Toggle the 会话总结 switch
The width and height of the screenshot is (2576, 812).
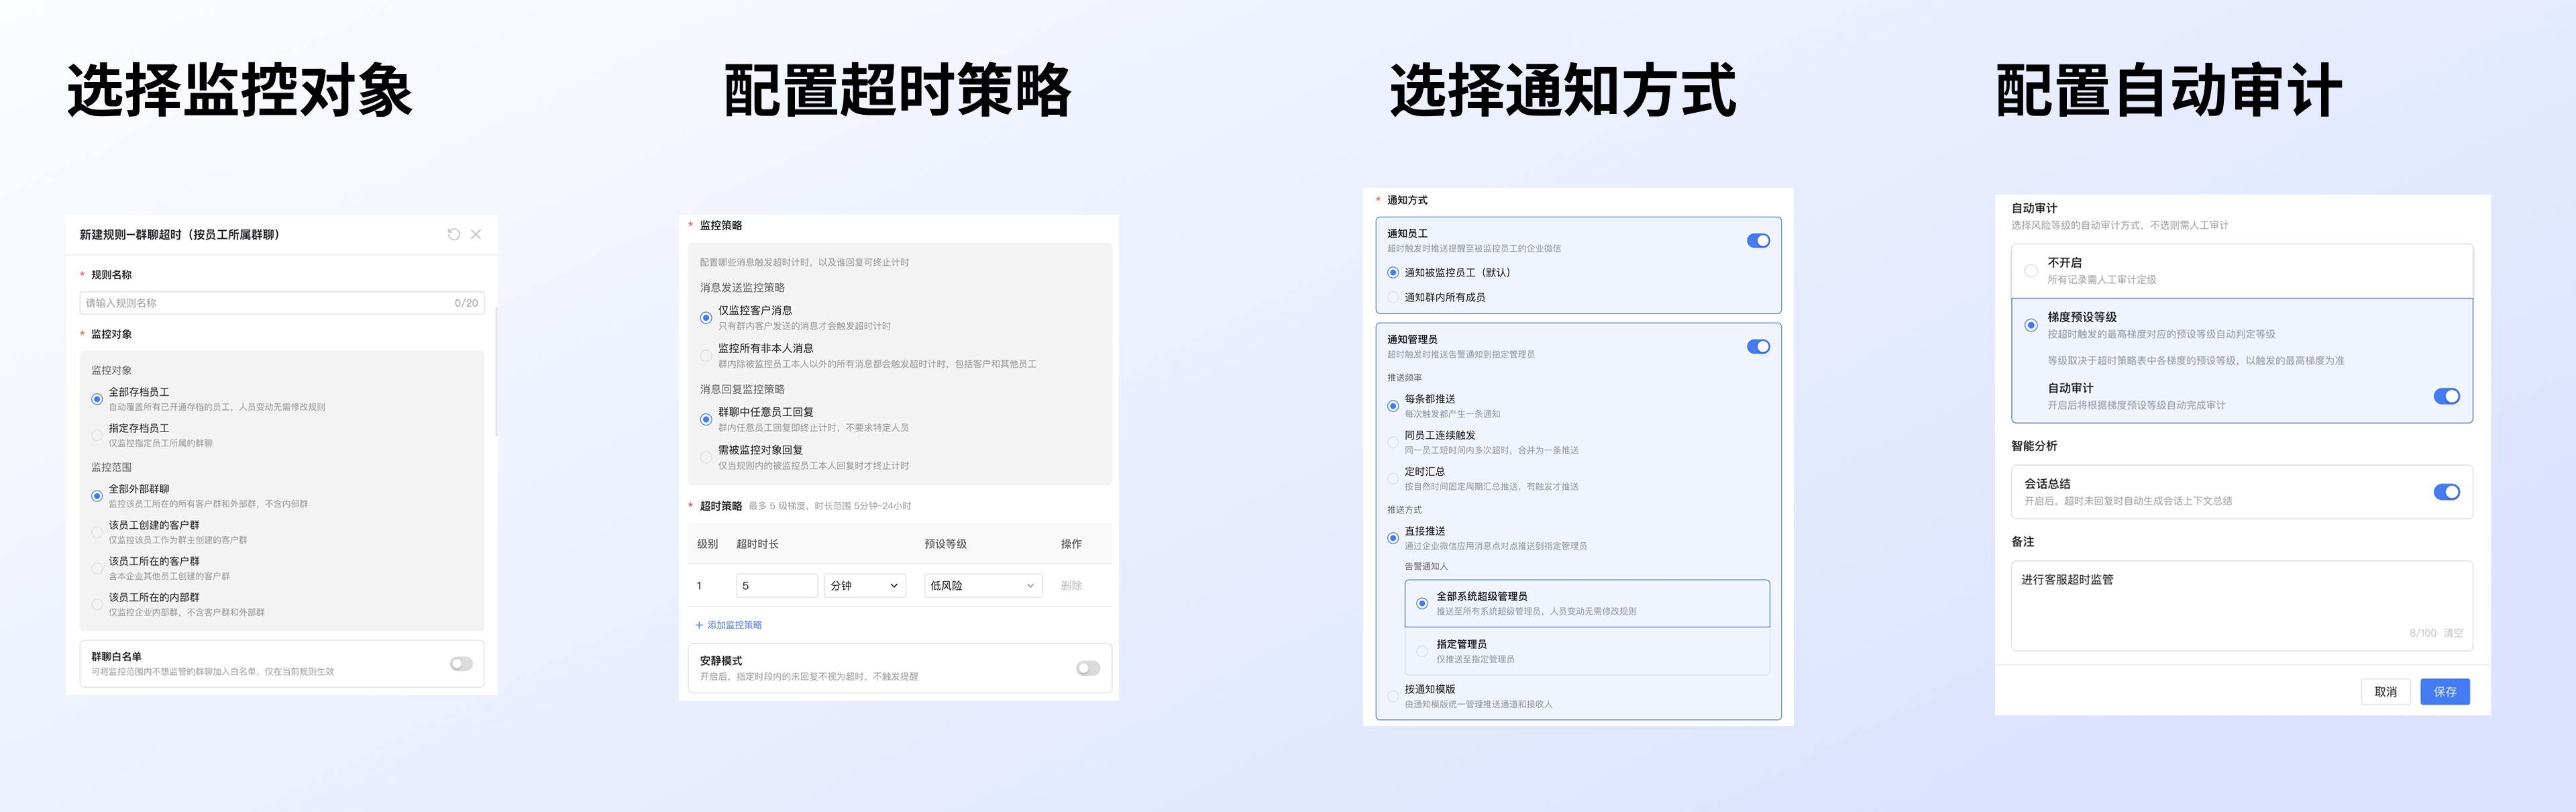click(2446, 492)
